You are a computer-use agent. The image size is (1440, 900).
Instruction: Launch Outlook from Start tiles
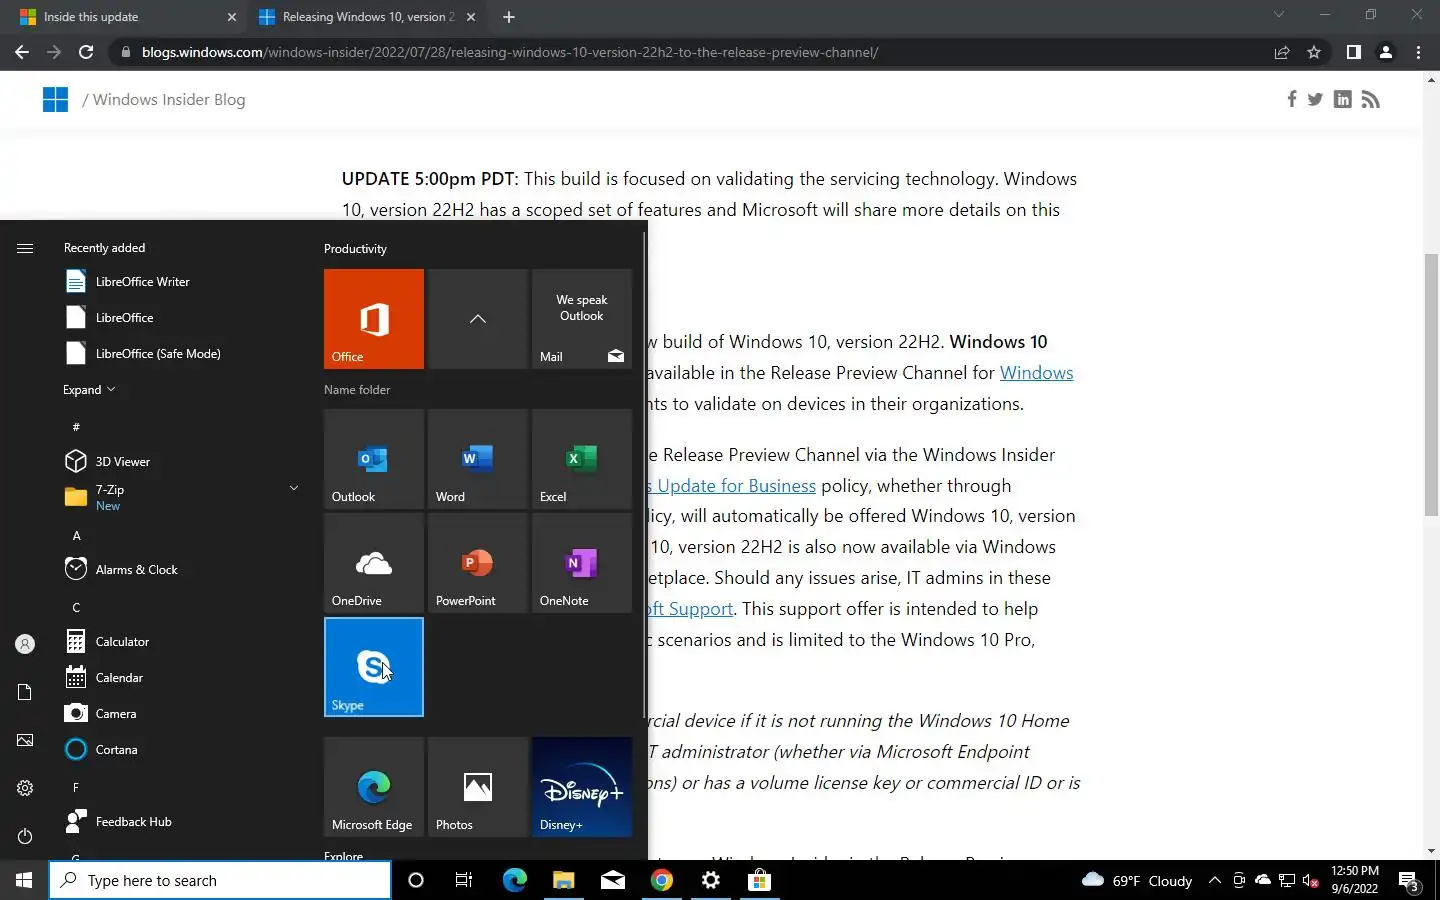point(374,459)
